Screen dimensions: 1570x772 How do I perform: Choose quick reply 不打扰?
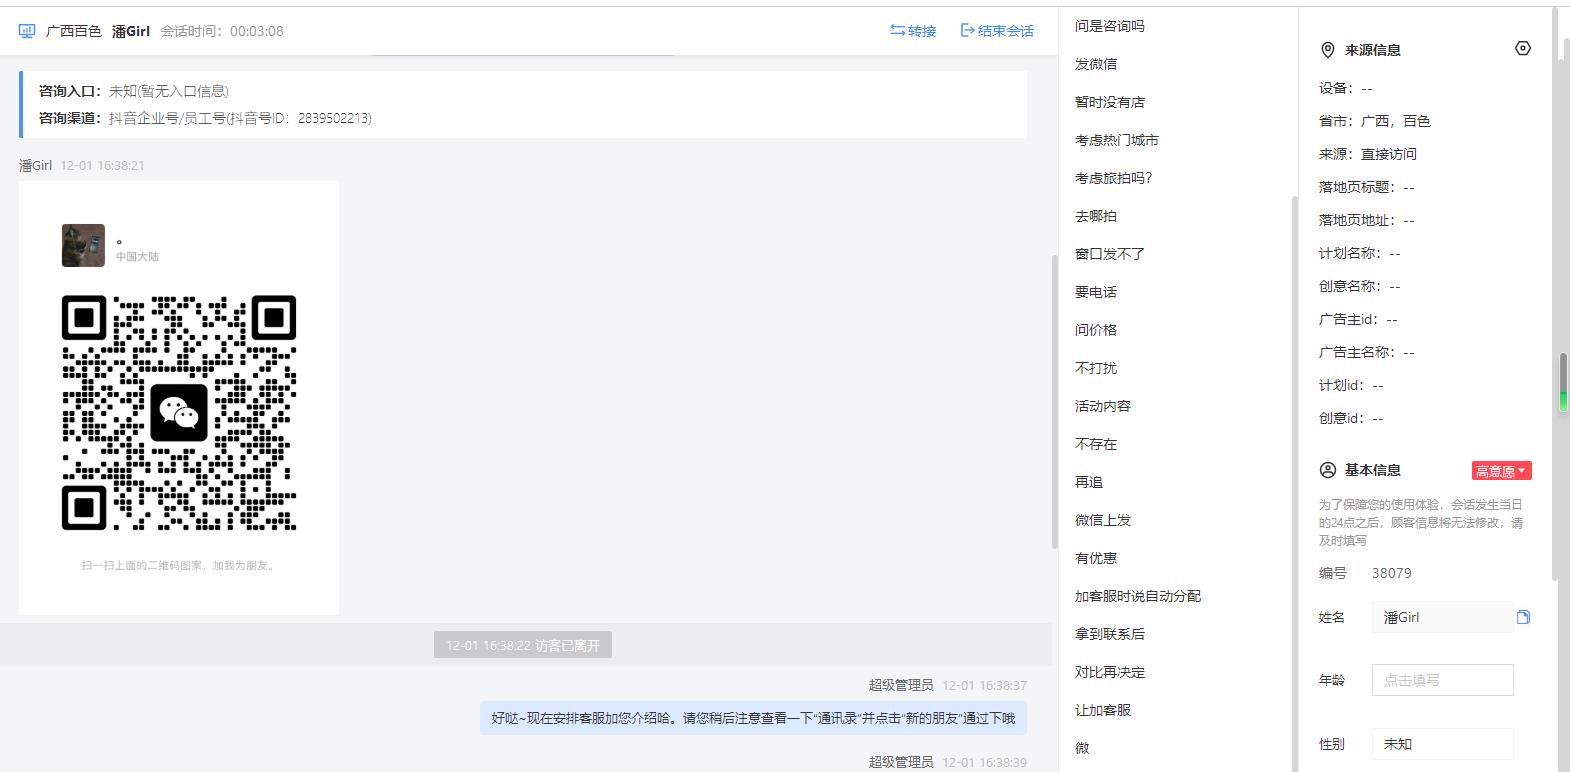pos(1096,368)
